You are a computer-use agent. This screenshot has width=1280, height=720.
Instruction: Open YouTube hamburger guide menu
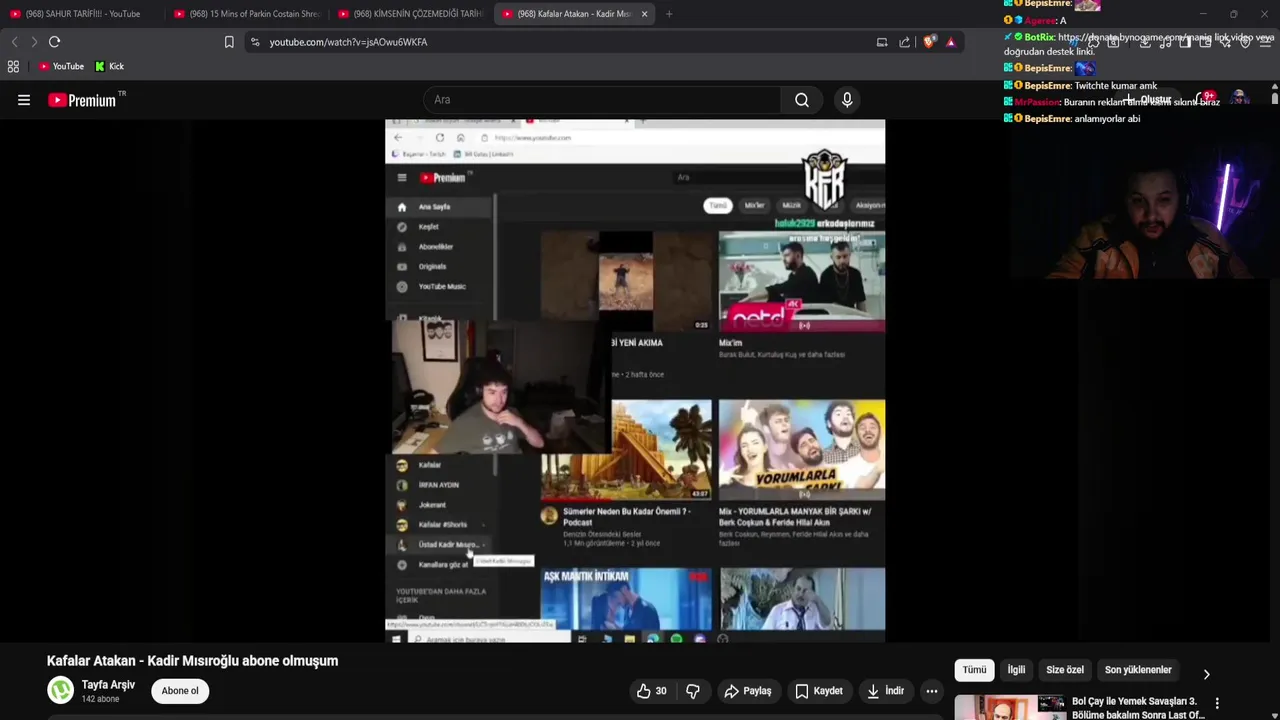(24, 100)
